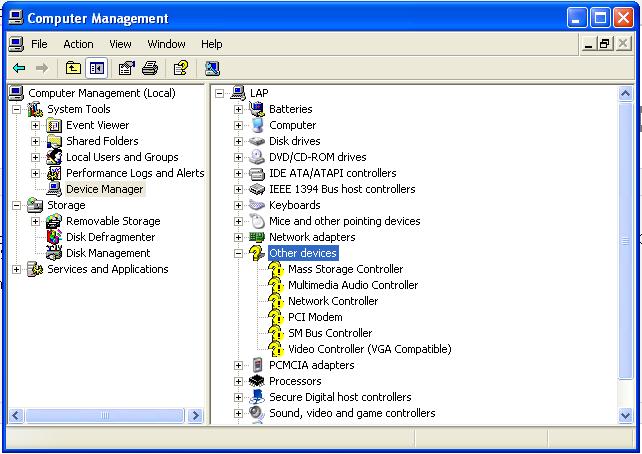Open the Window menu
Image resolution: width=642 pixels, height=454 pixels.
coord(166,44)
